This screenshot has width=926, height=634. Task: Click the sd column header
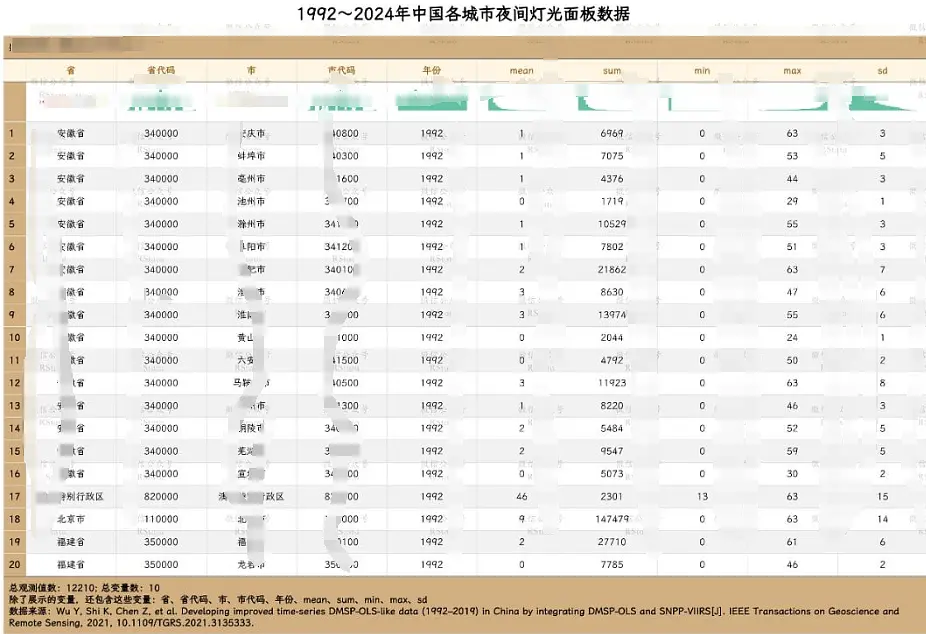click(x=882, y=71)
